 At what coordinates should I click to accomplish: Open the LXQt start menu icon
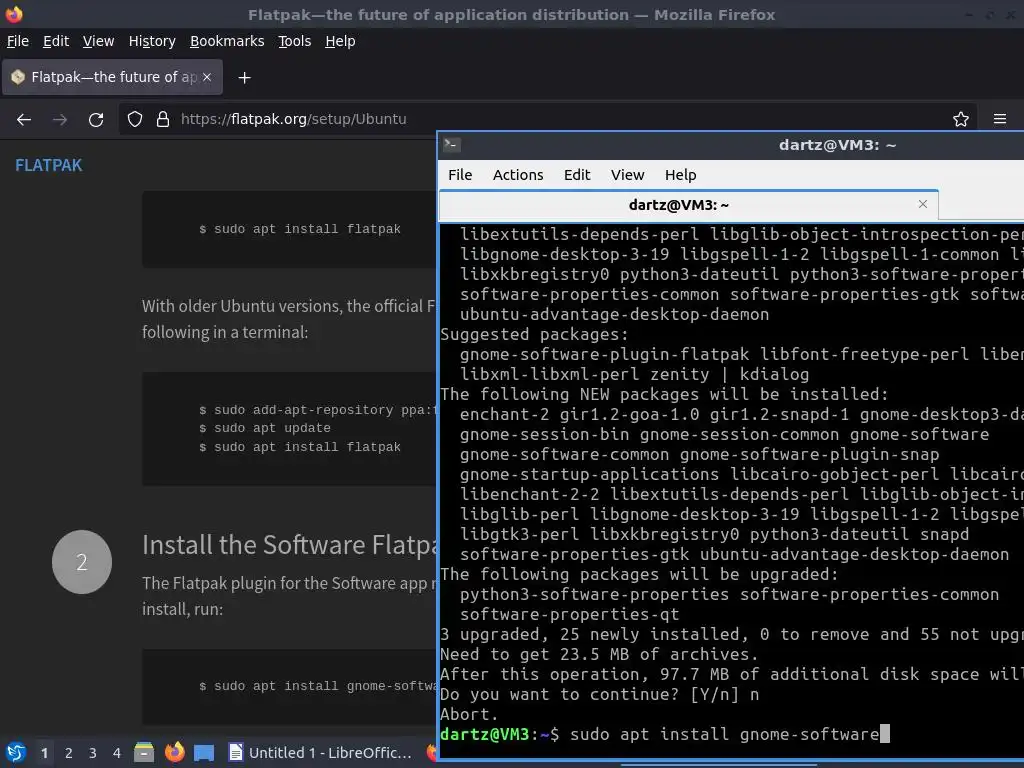[16, 753]
